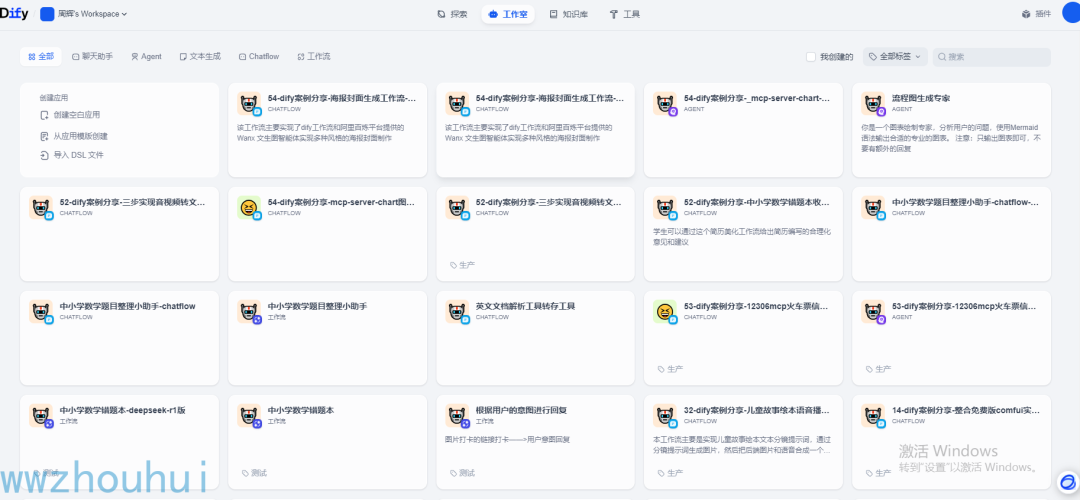
Task: Open the floating browser assistant icon bottom right
Action: [1068, 481]
